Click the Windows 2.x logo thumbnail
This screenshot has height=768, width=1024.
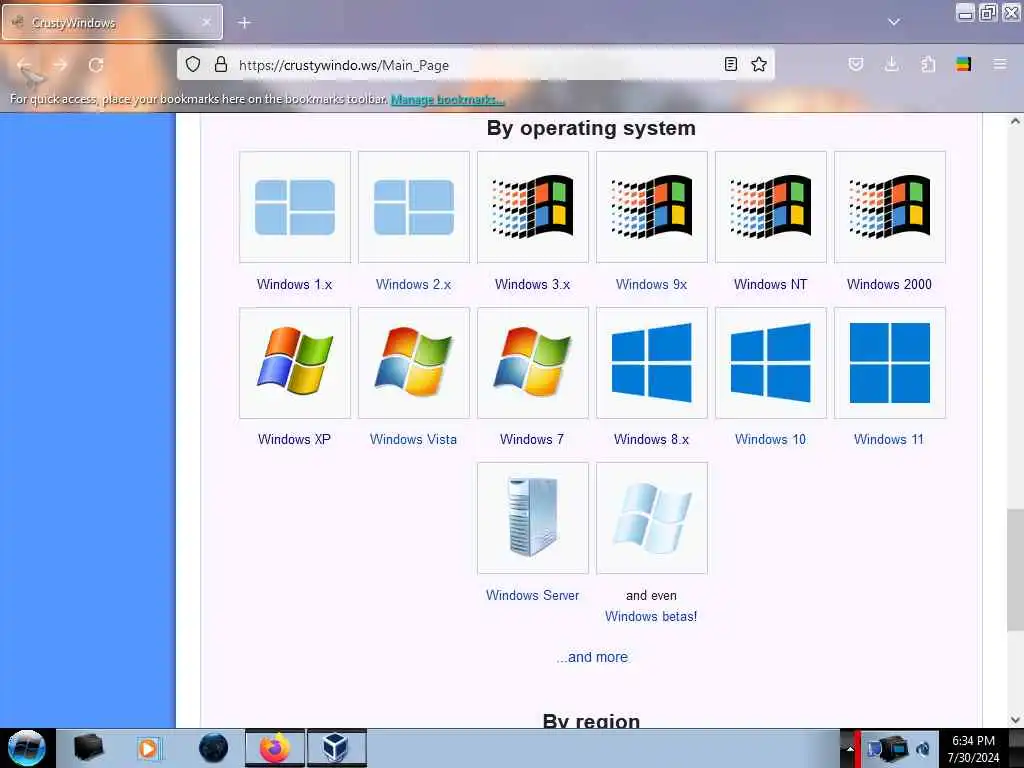coord(413,207)
